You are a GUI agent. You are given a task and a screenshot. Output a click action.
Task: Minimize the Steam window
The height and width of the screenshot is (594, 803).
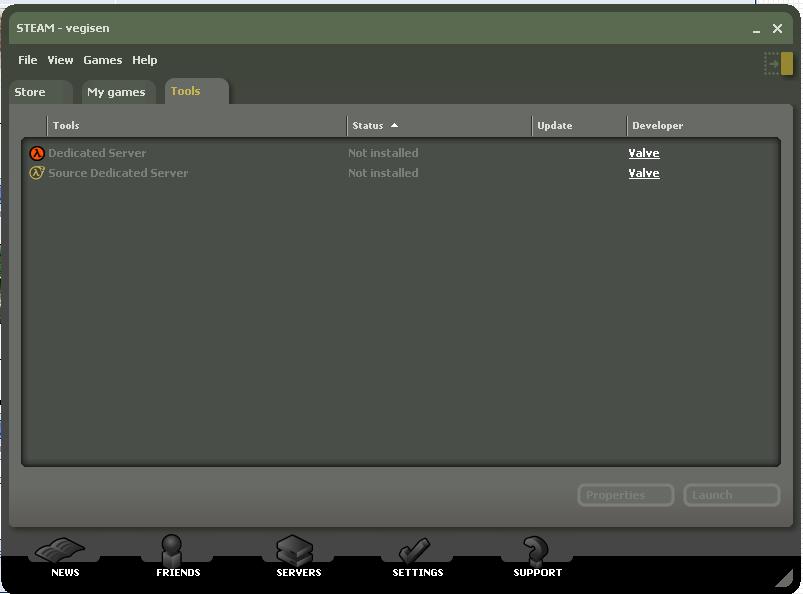(x=756, y=30)
